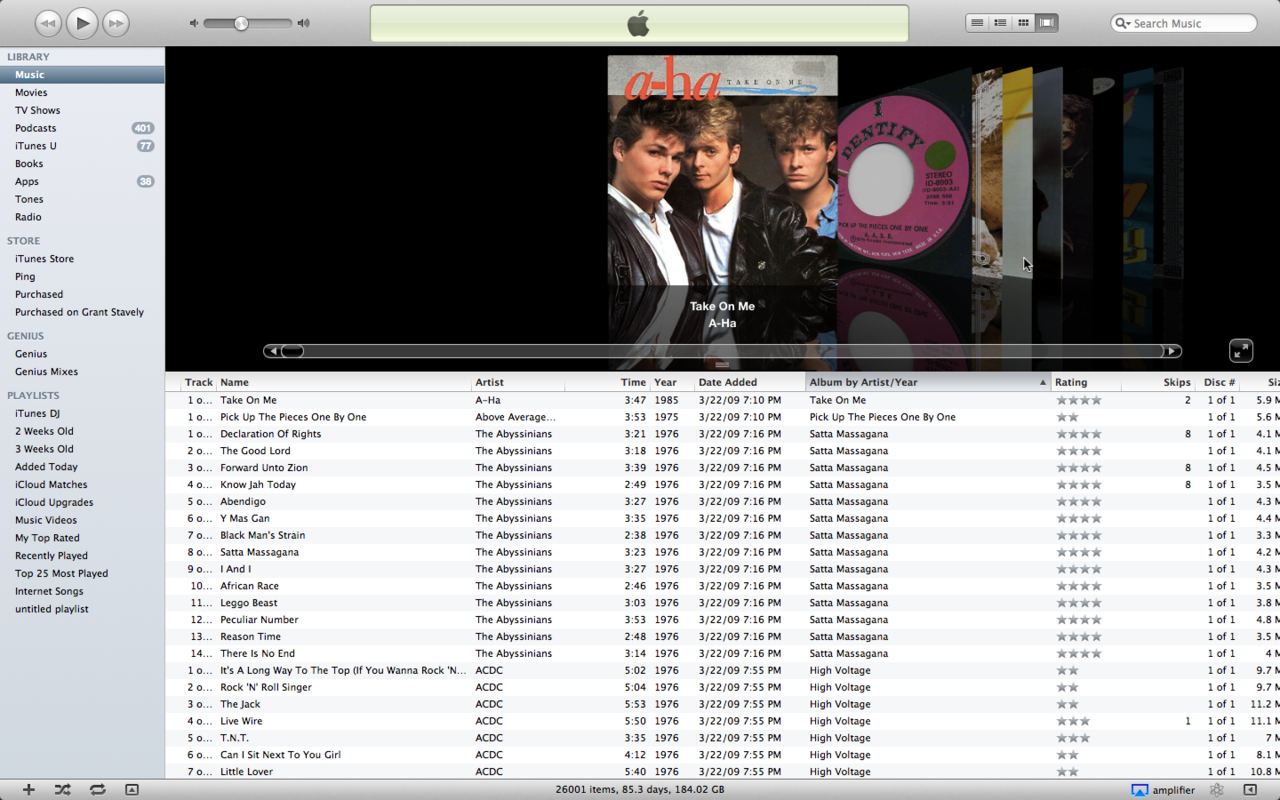Select the song 'Satta Massagana'

click(x=259, y=552)
